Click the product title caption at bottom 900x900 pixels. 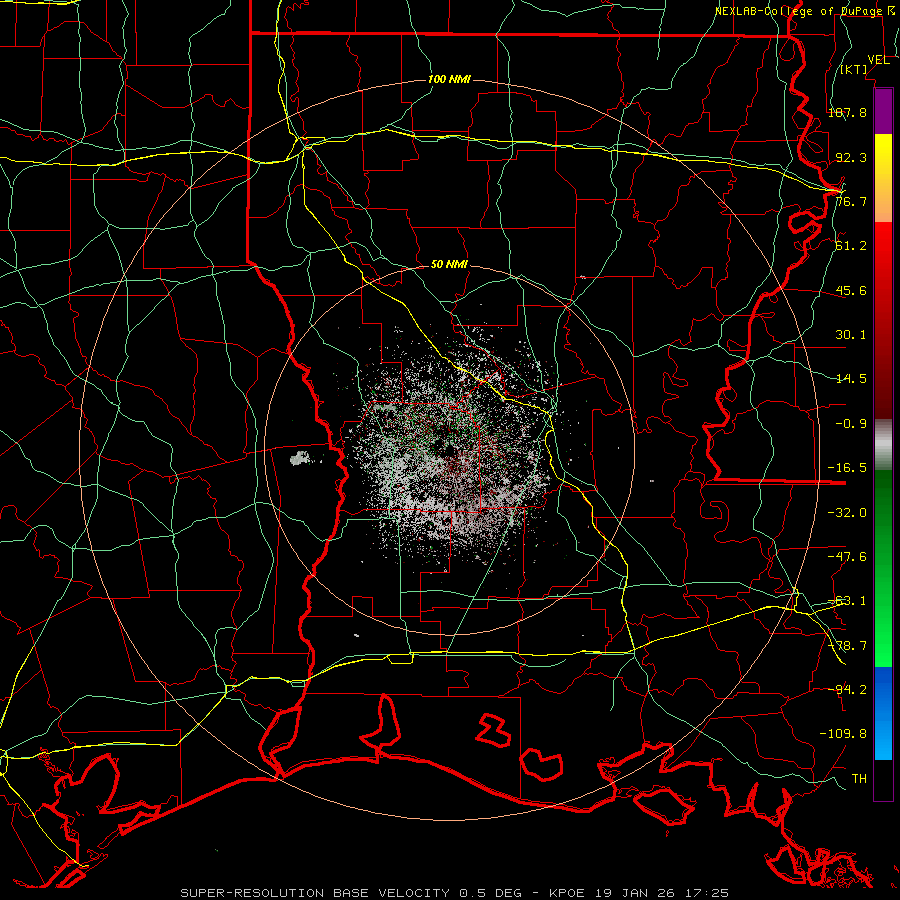(455, 893)
